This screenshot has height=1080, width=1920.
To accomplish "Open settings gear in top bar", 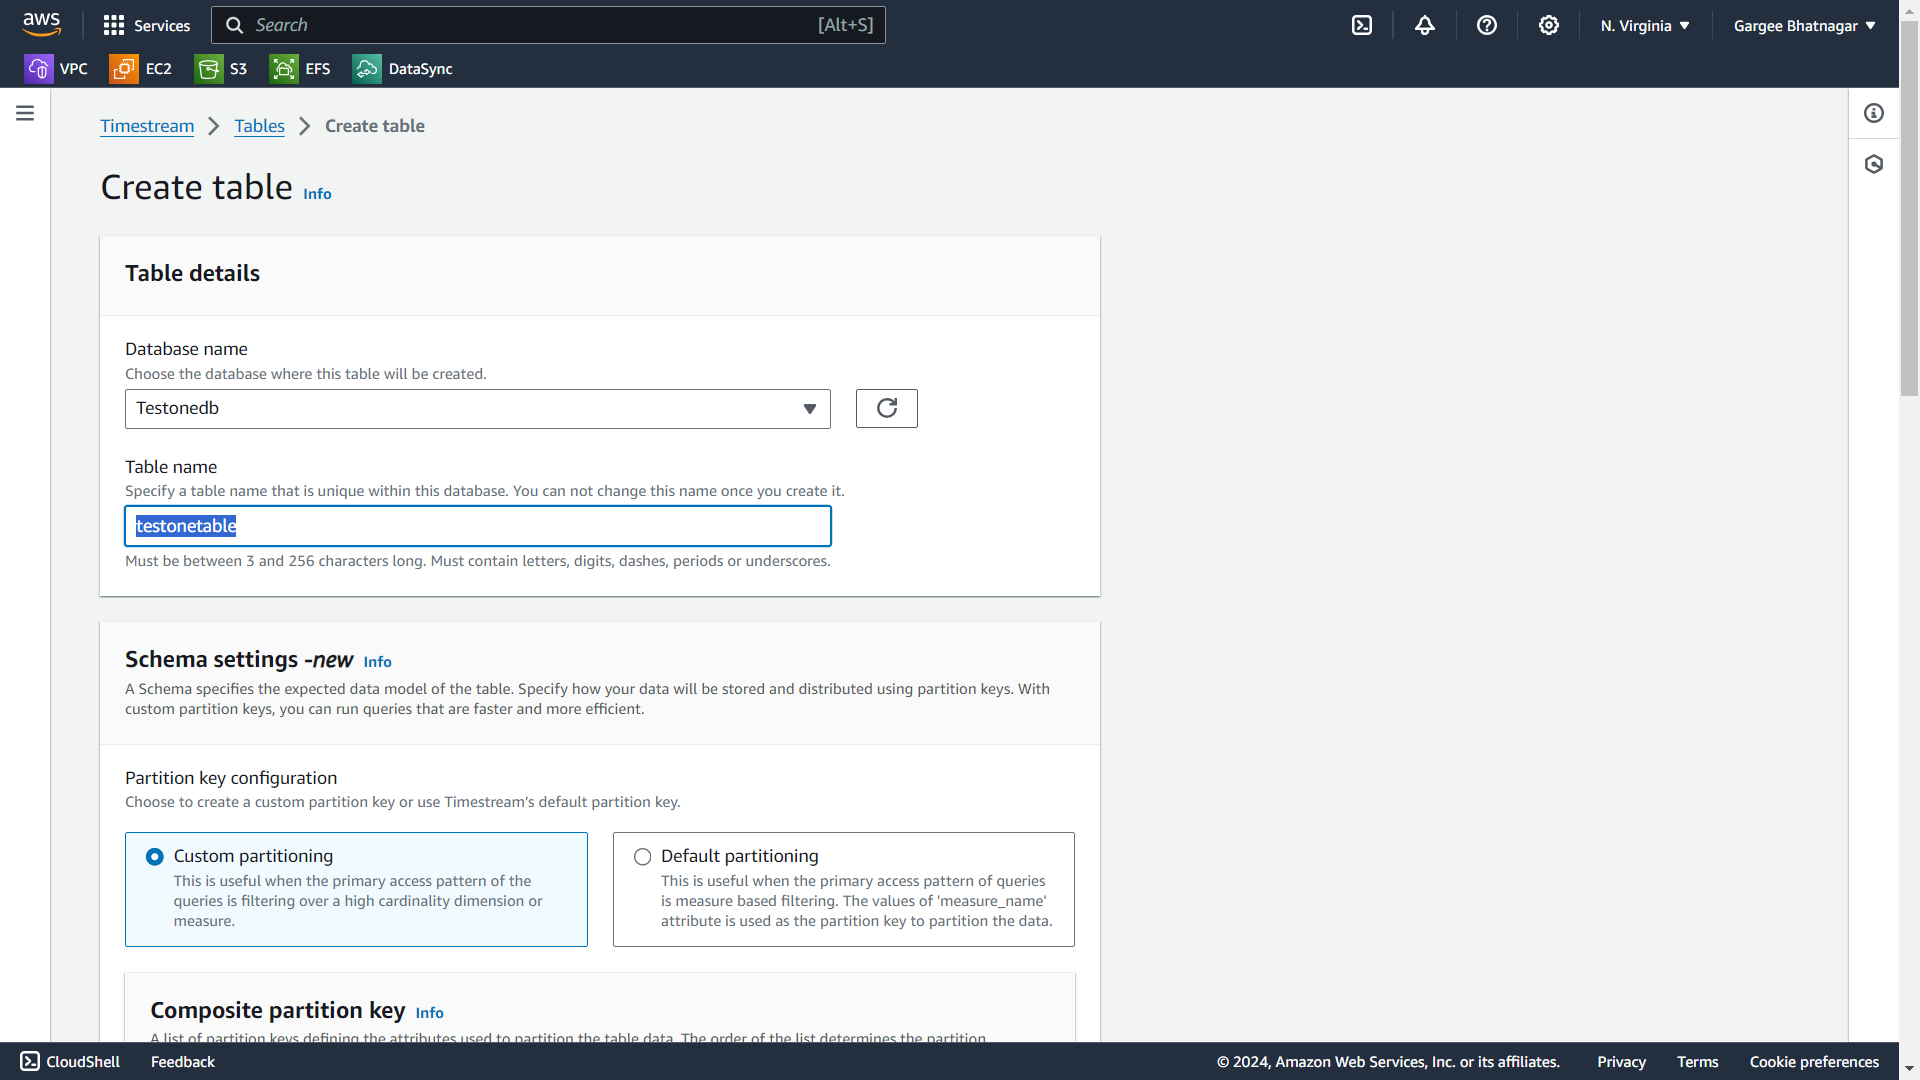I will click(1548, 25).
